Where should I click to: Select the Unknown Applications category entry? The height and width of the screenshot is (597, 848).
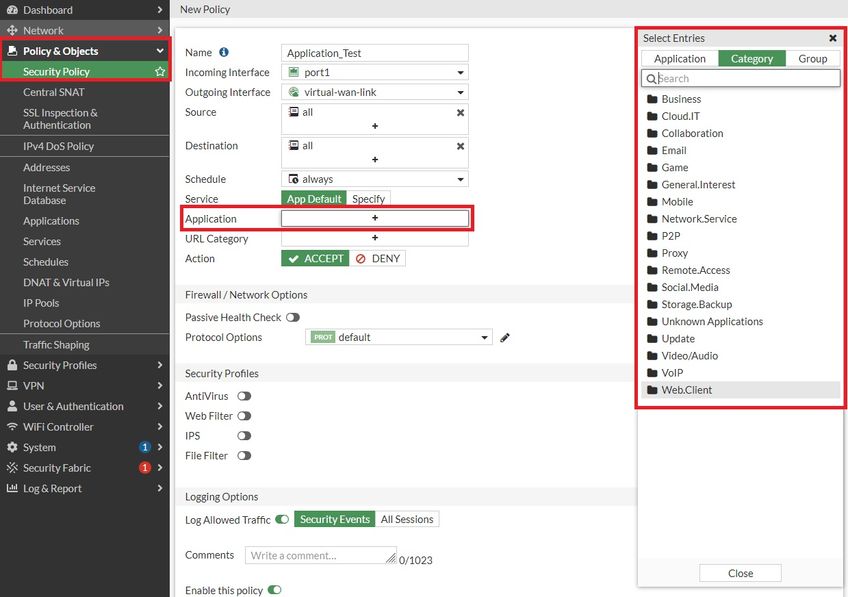(x=741, y=321)
